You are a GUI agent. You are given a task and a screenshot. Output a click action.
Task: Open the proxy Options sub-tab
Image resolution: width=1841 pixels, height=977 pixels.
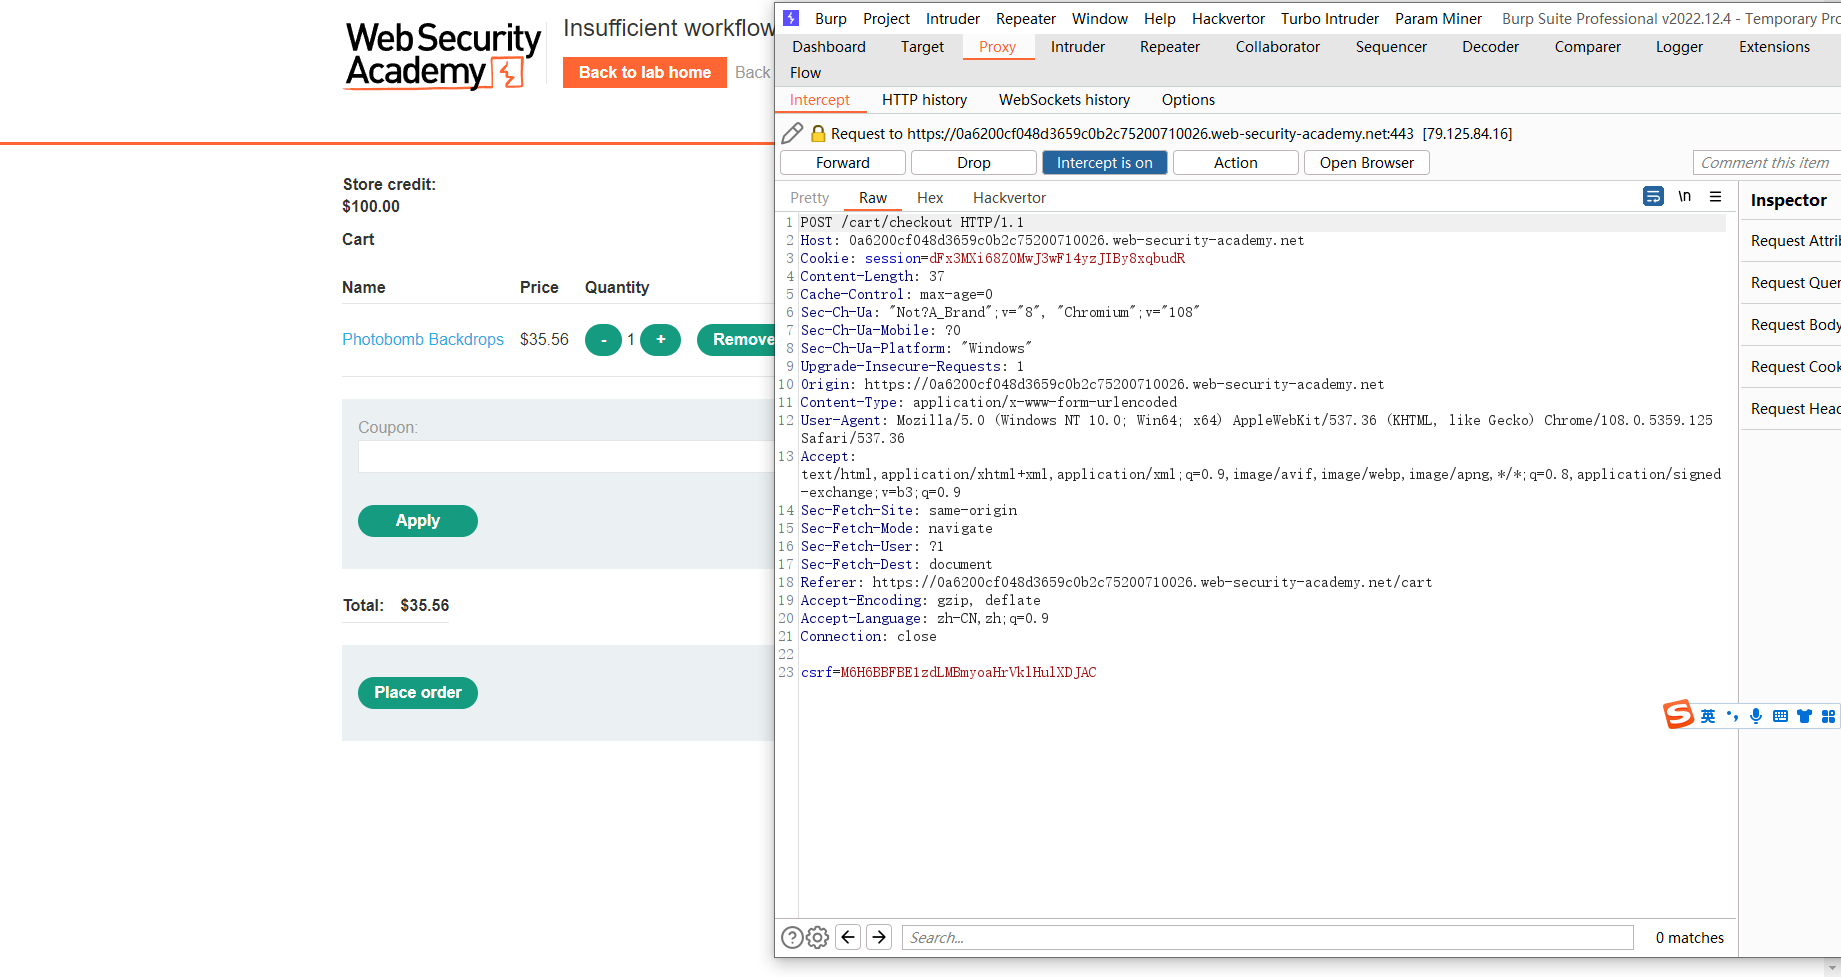click(x=1188, y=100)
